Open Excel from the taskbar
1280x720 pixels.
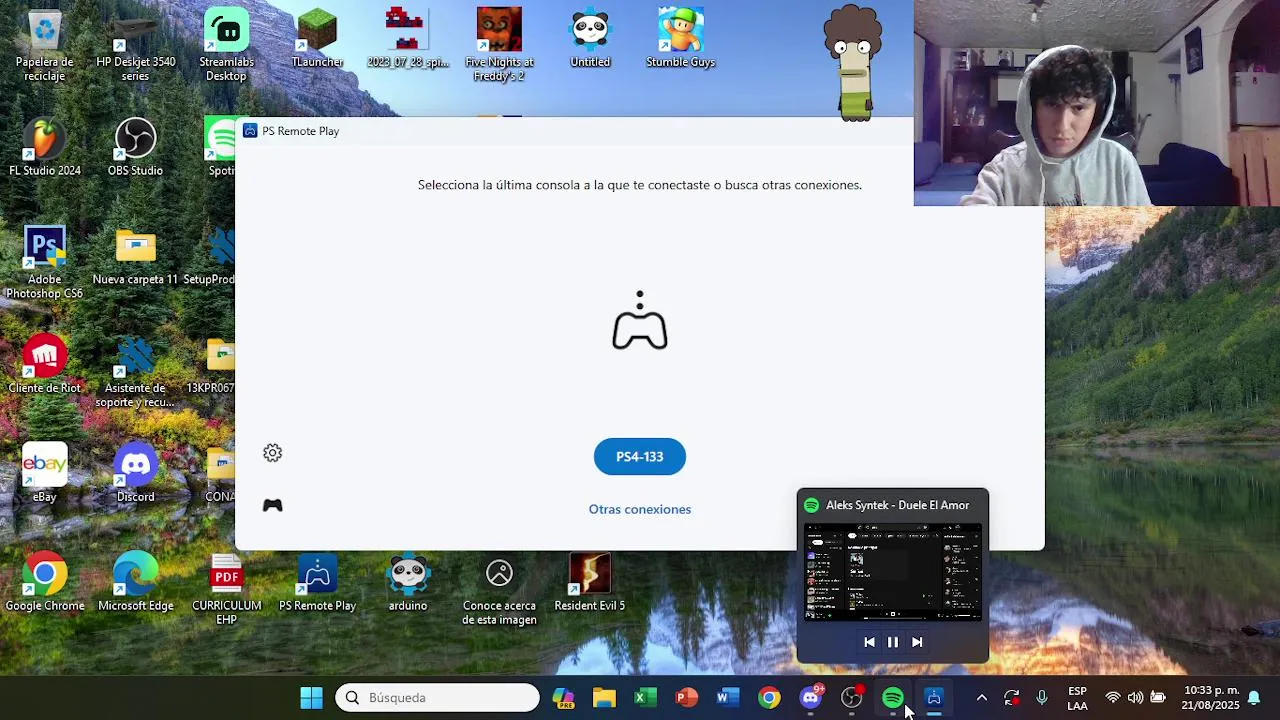point(645,698)
